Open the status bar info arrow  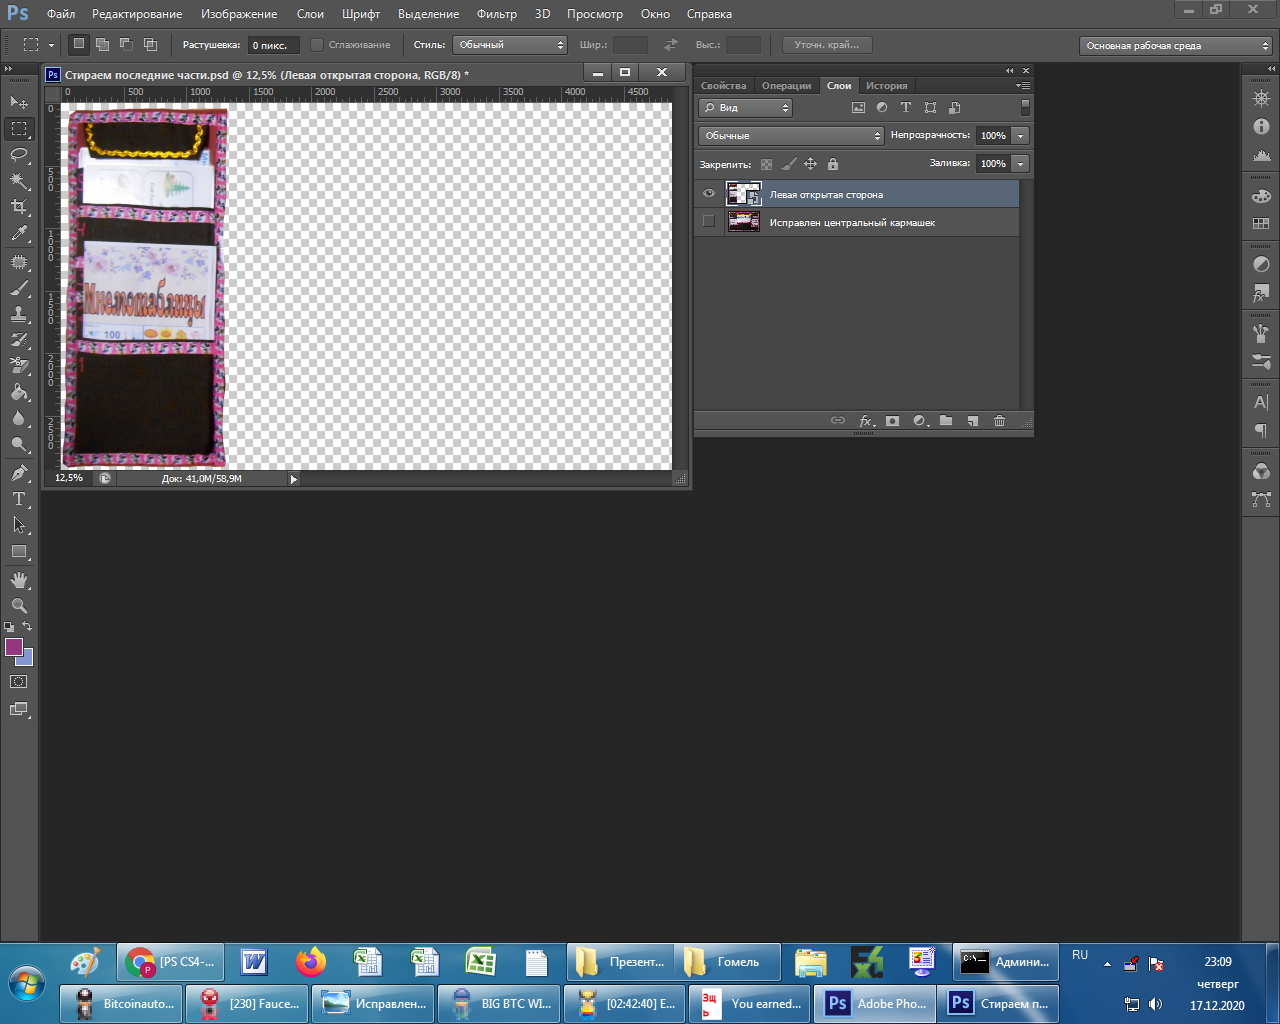click(x=293, y=479)
